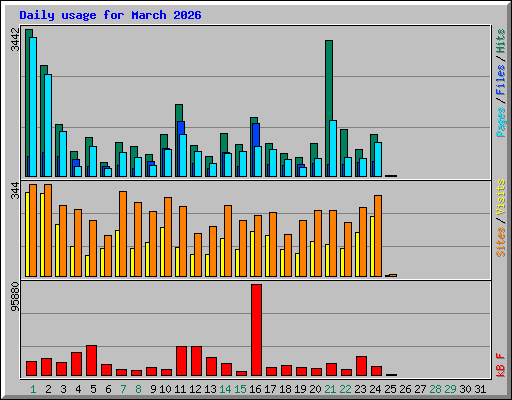Click the 'Hits' legend label
Image resolution: width=512 pixels, height=400 pixels.
[501, 41]
